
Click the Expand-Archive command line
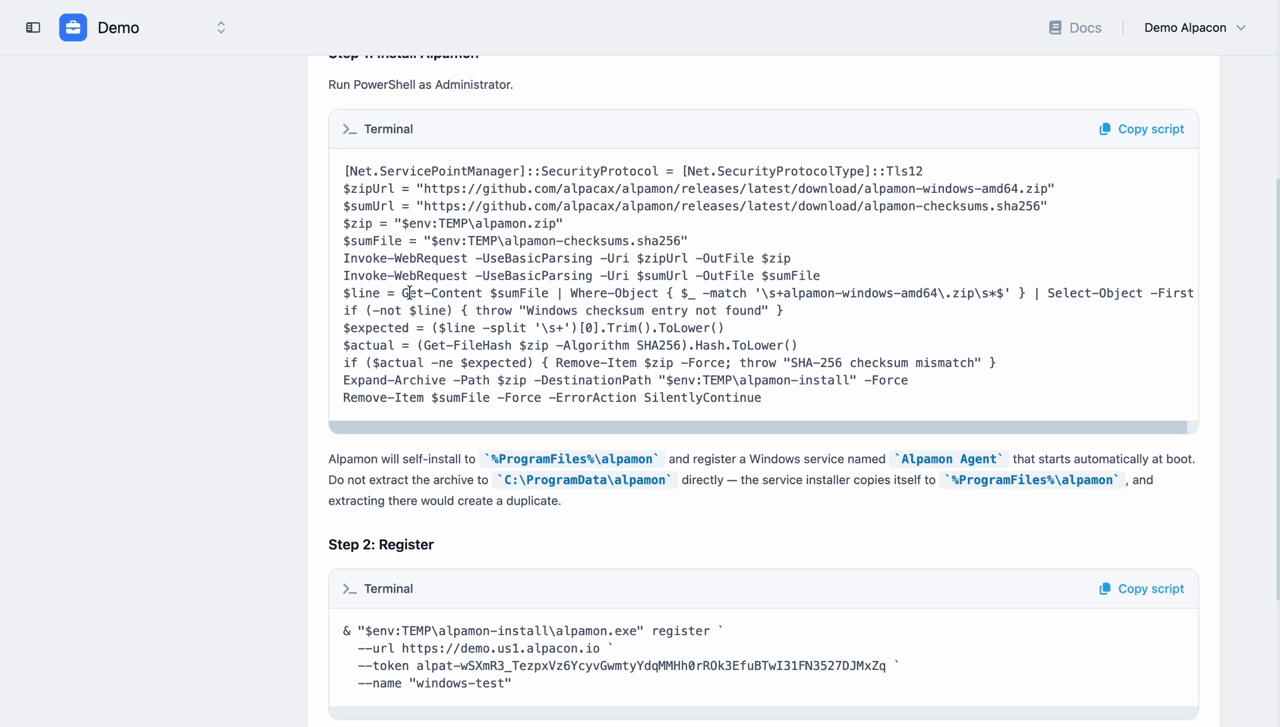click(x=626, y=380)
